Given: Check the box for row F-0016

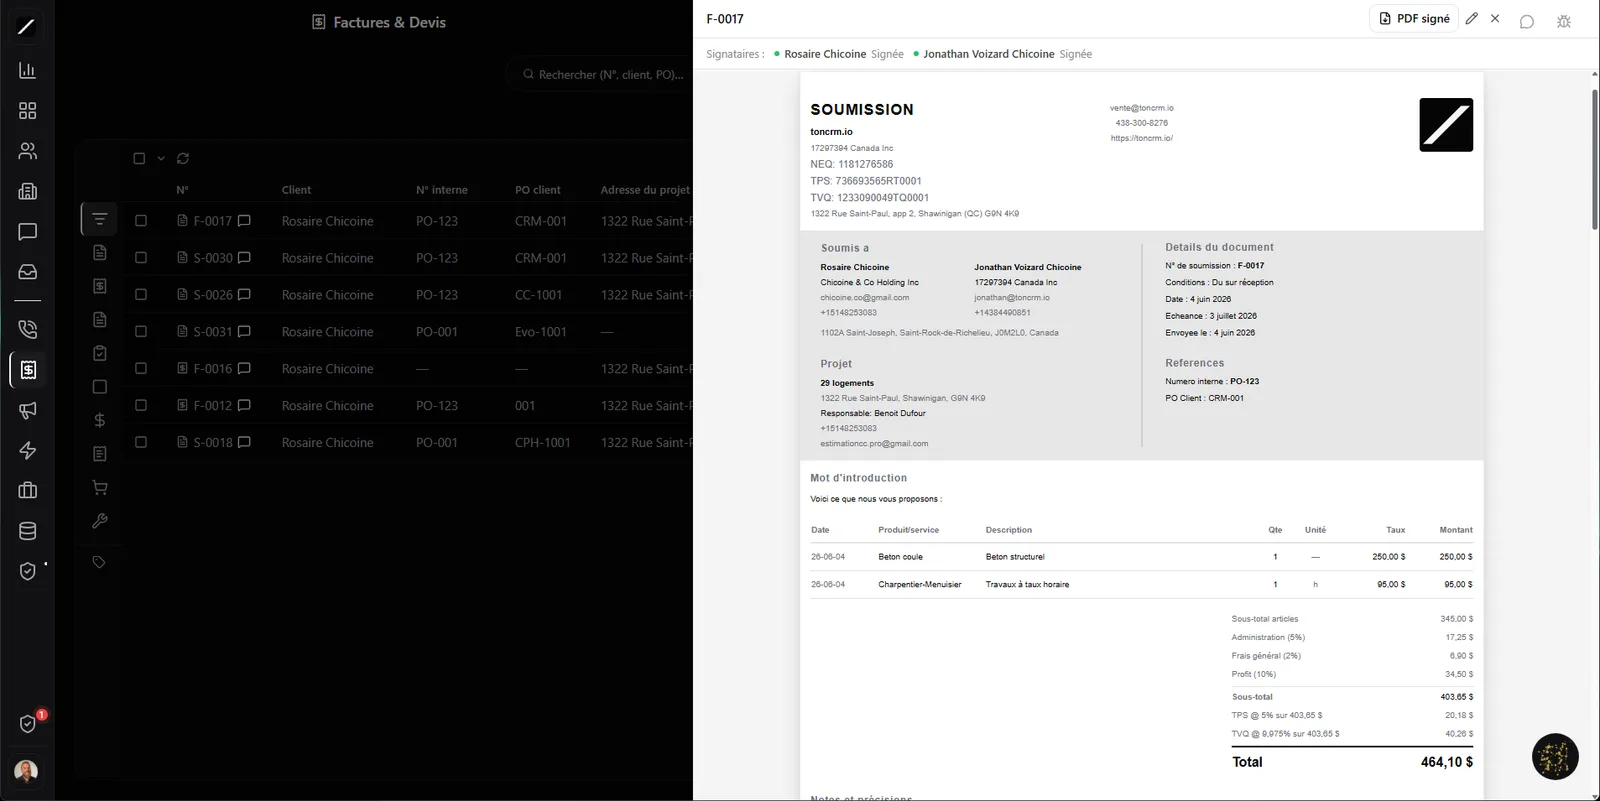Looking at the screenshot, I should click(141, 368).
